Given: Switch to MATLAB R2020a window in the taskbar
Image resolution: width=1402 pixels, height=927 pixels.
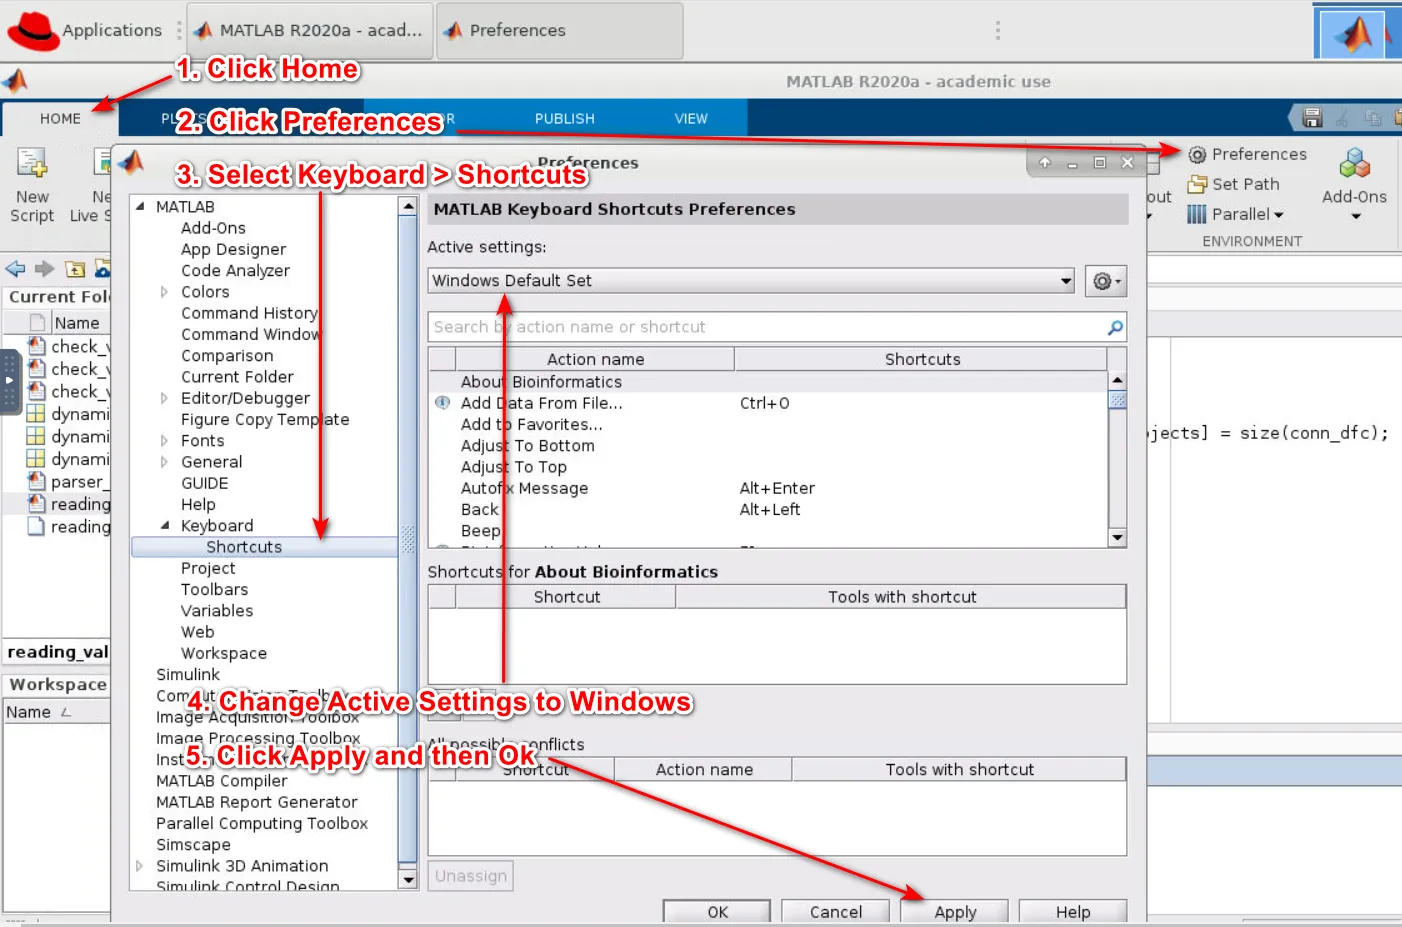Looking at the screenshot, I should pyautogui.click(x=310, y=31).
